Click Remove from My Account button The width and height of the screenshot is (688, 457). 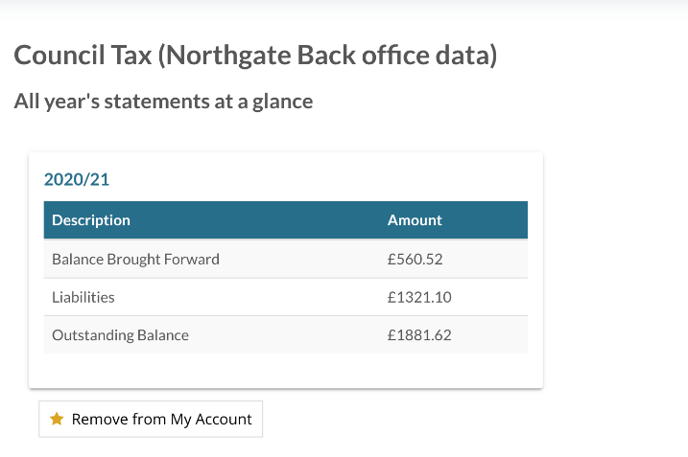point(150,419)
